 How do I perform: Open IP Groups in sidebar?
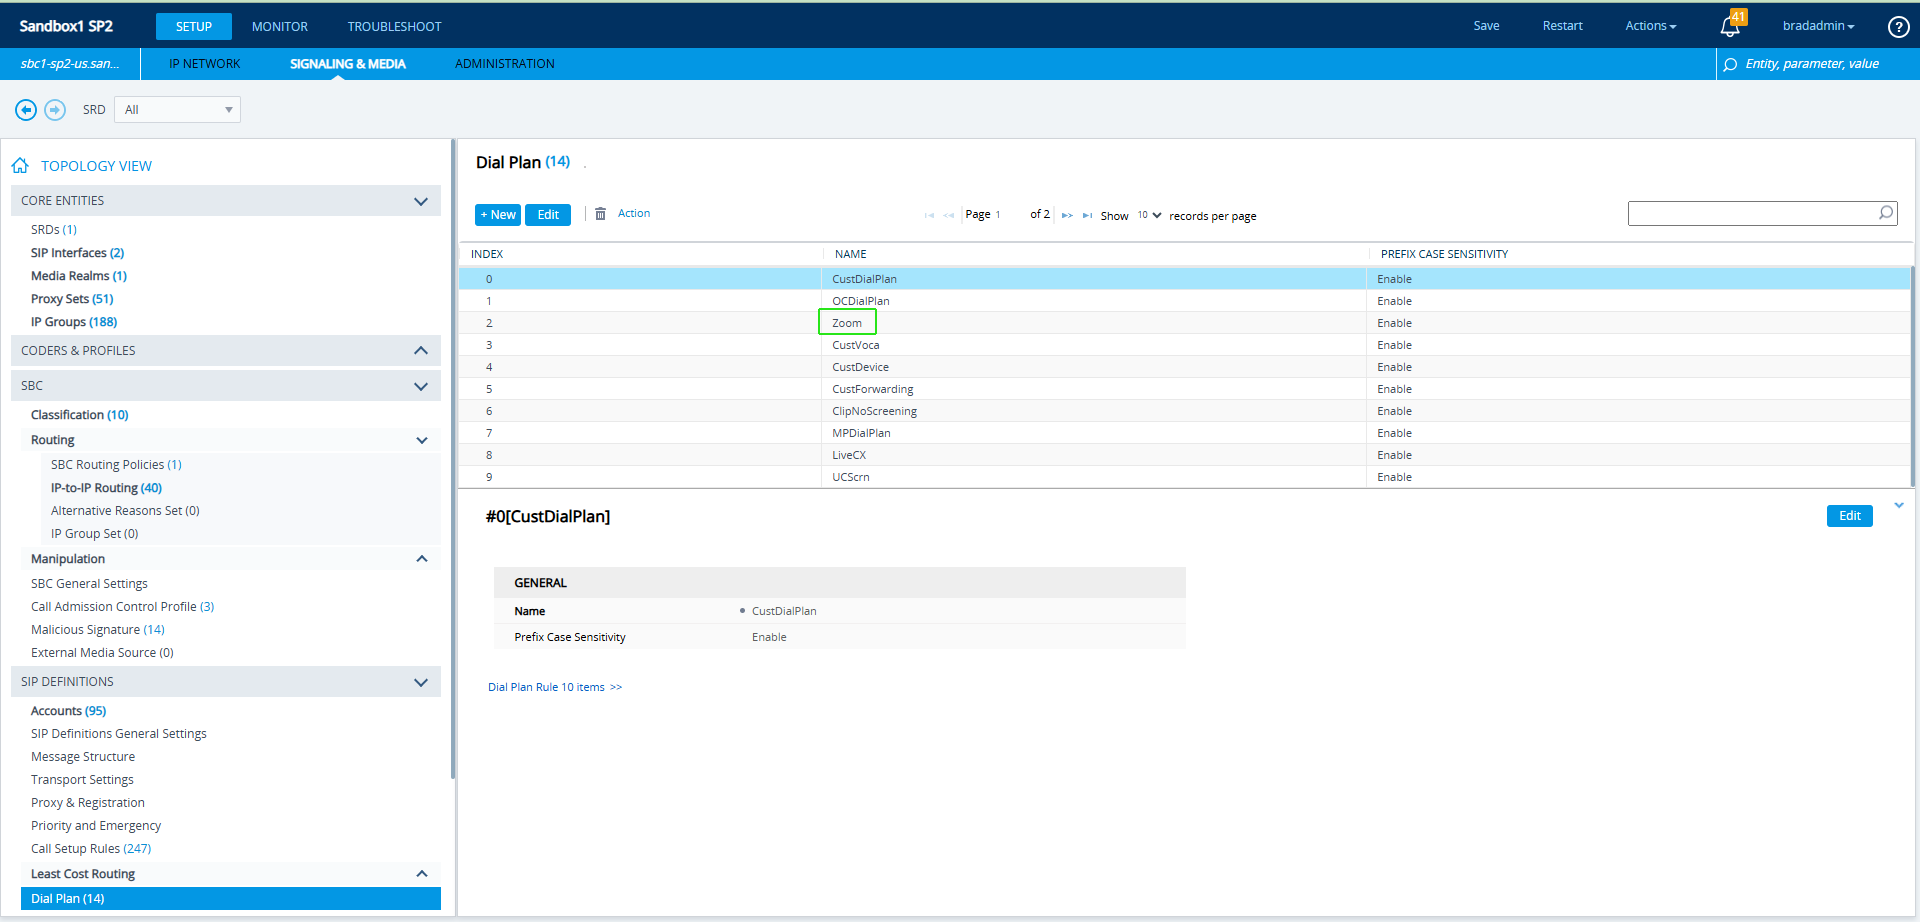74,322
